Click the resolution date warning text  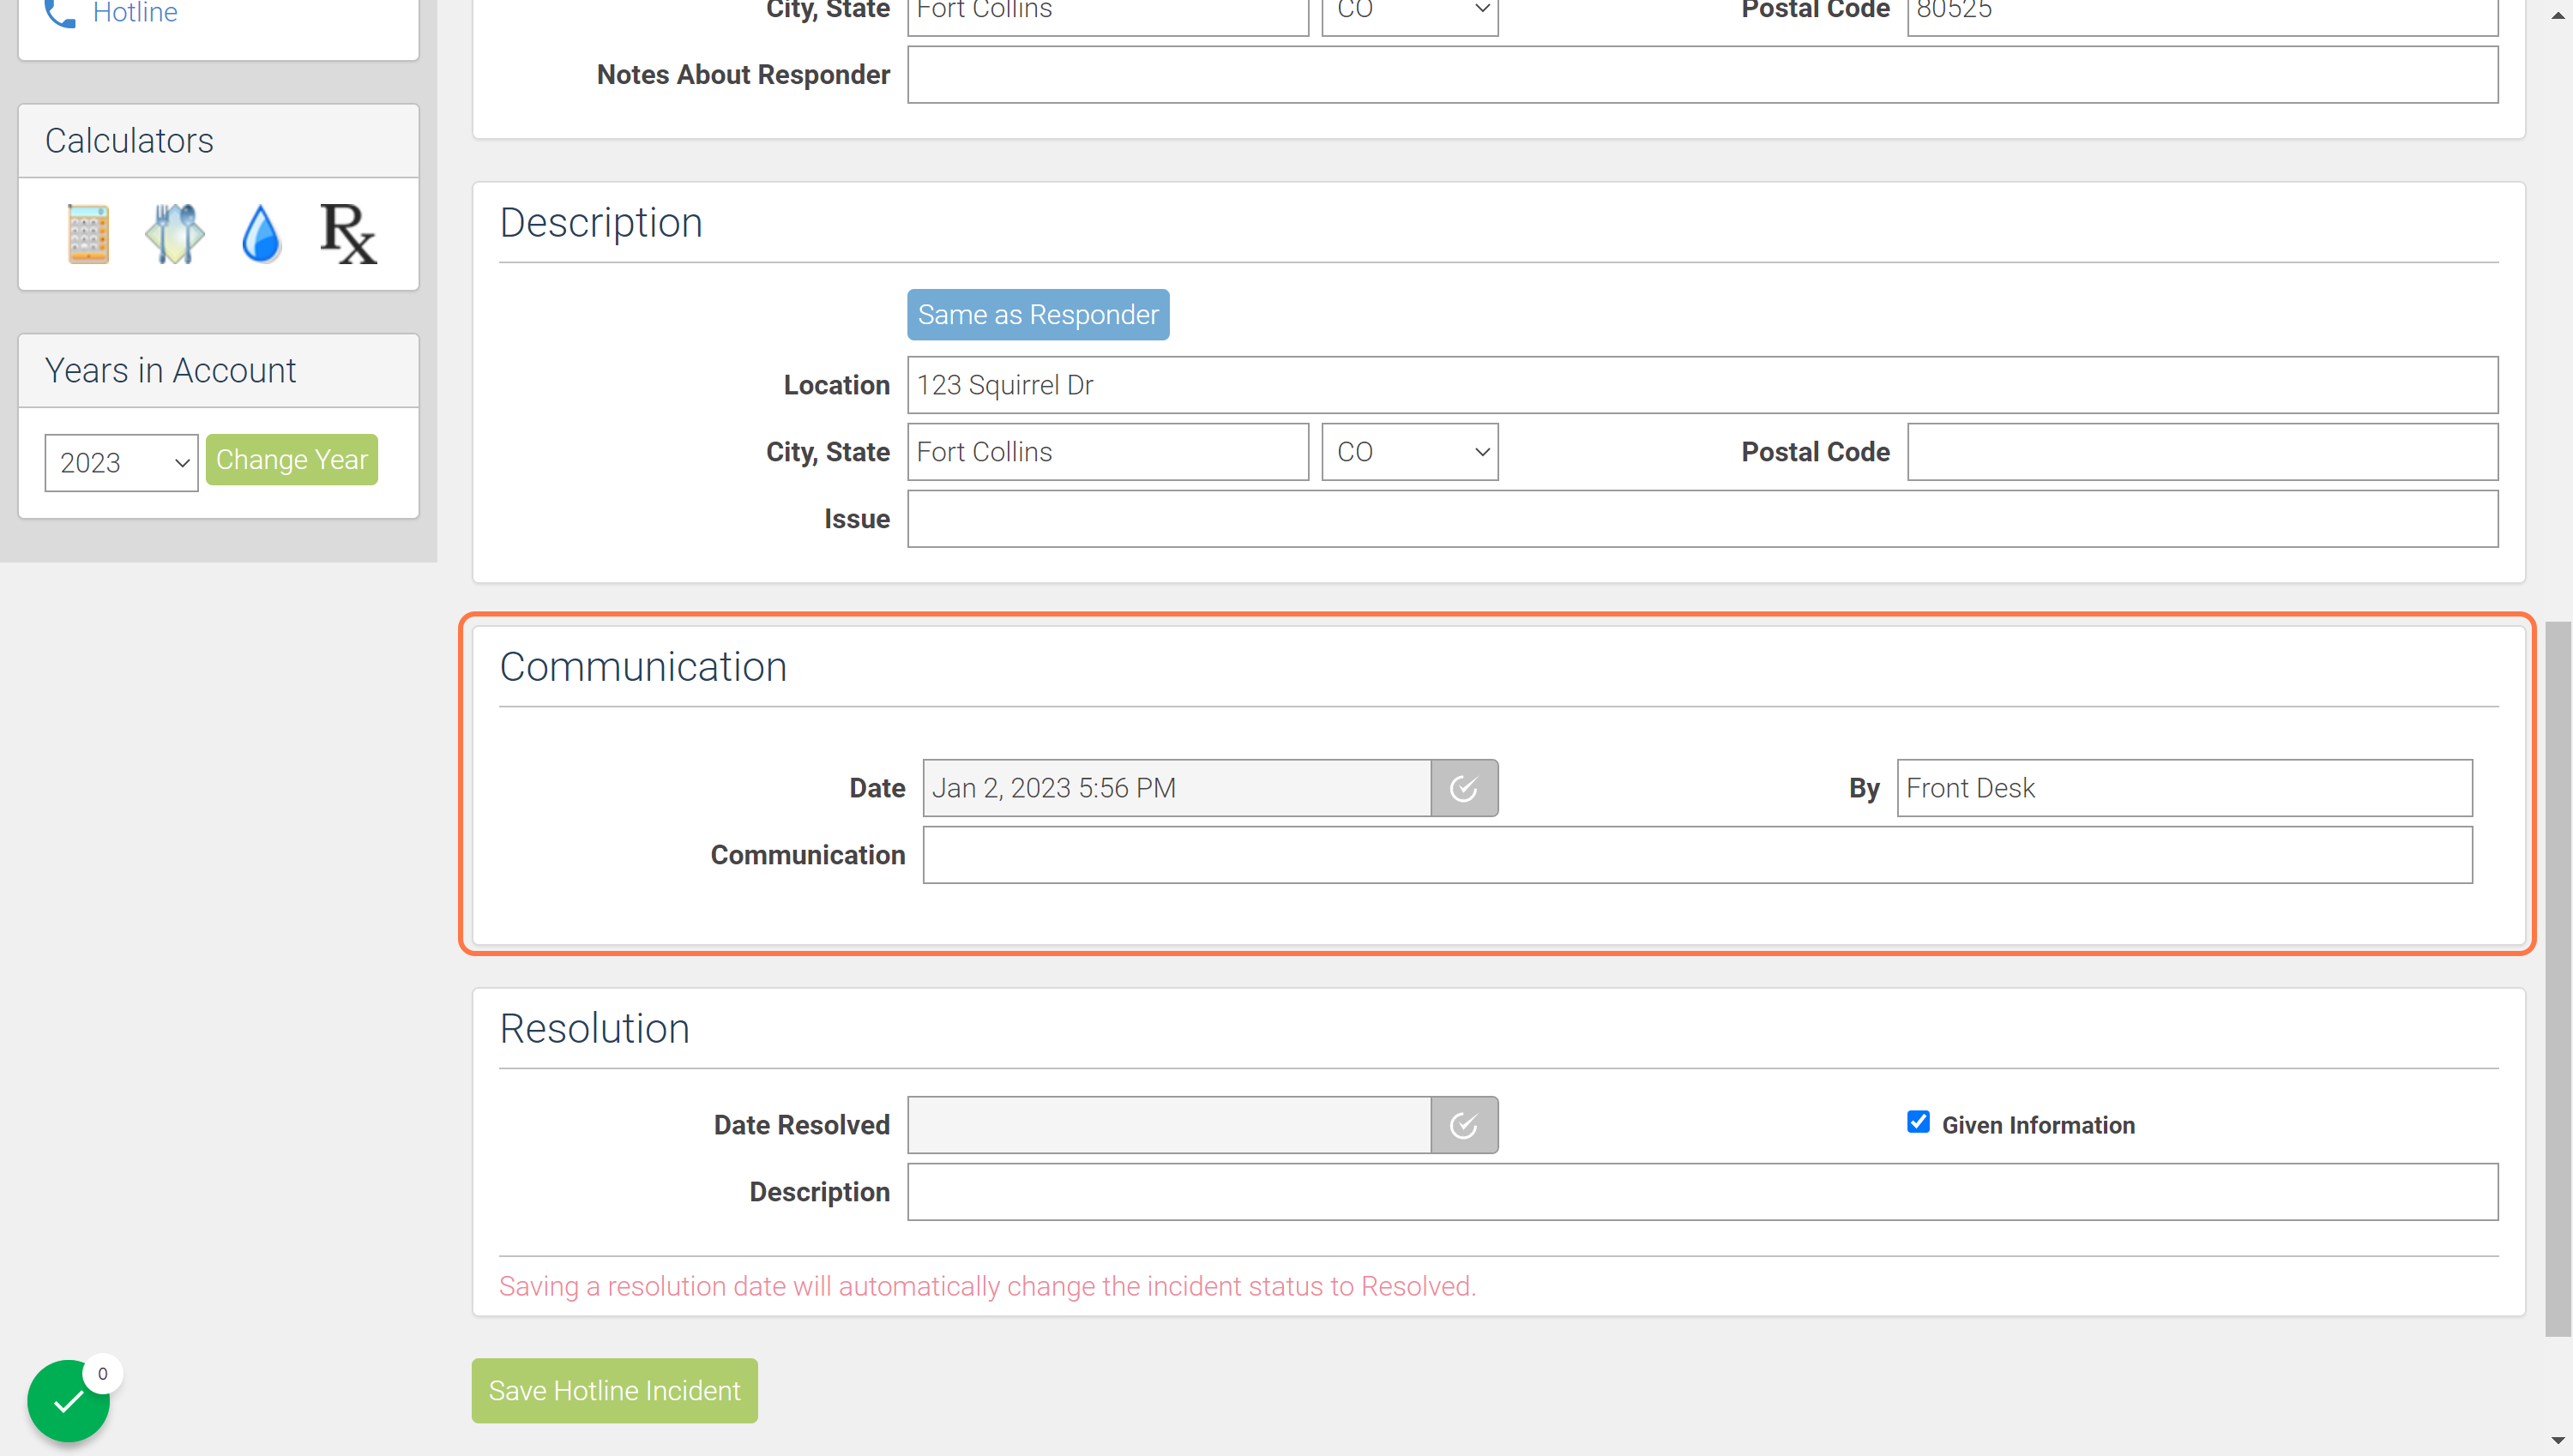(987, 1286)
